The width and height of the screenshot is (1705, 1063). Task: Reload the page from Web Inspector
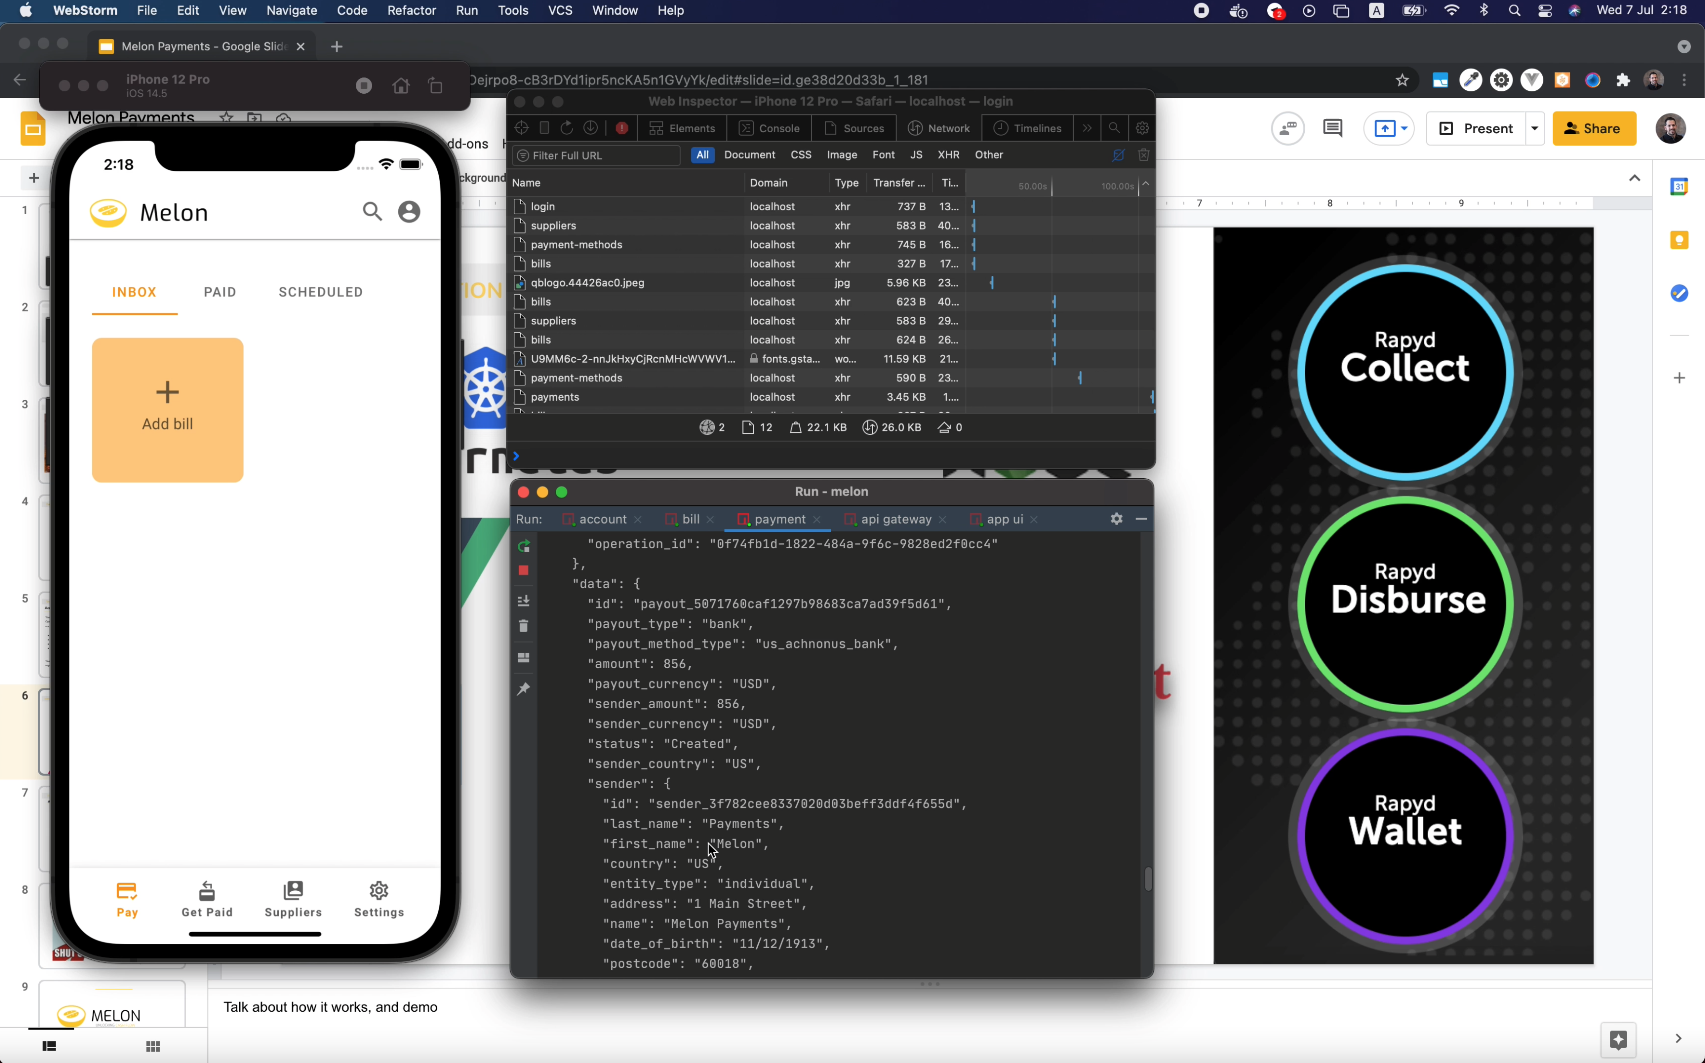point(567,128)
